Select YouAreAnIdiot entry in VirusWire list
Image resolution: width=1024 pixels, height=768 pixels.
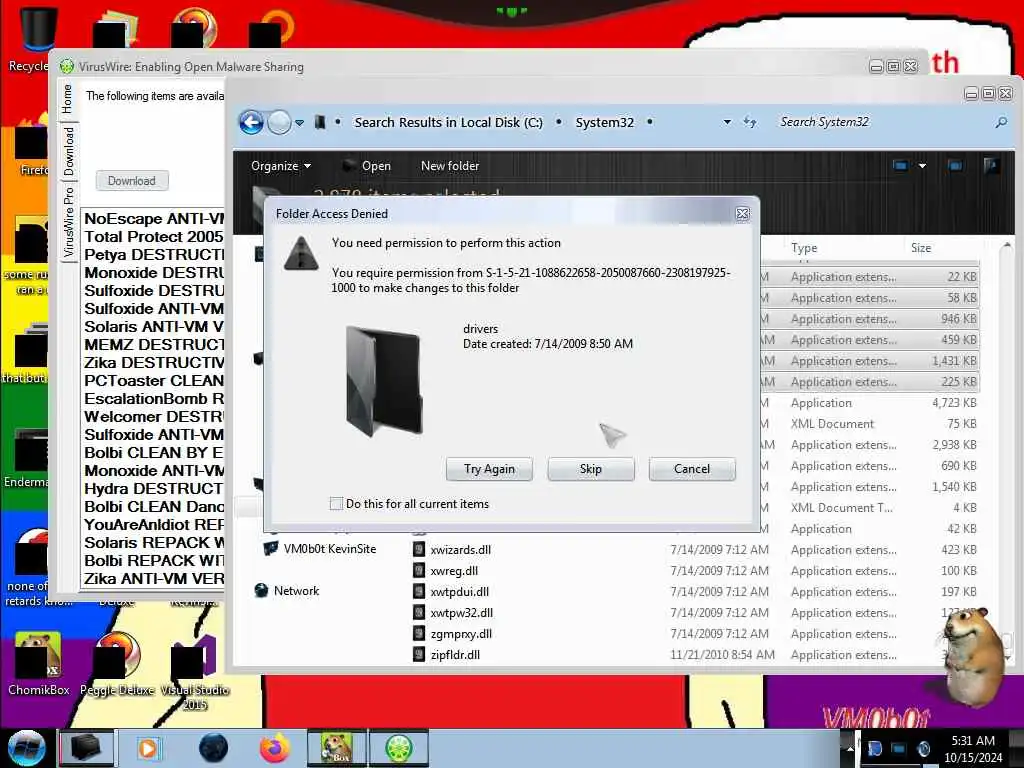point(153,524)
